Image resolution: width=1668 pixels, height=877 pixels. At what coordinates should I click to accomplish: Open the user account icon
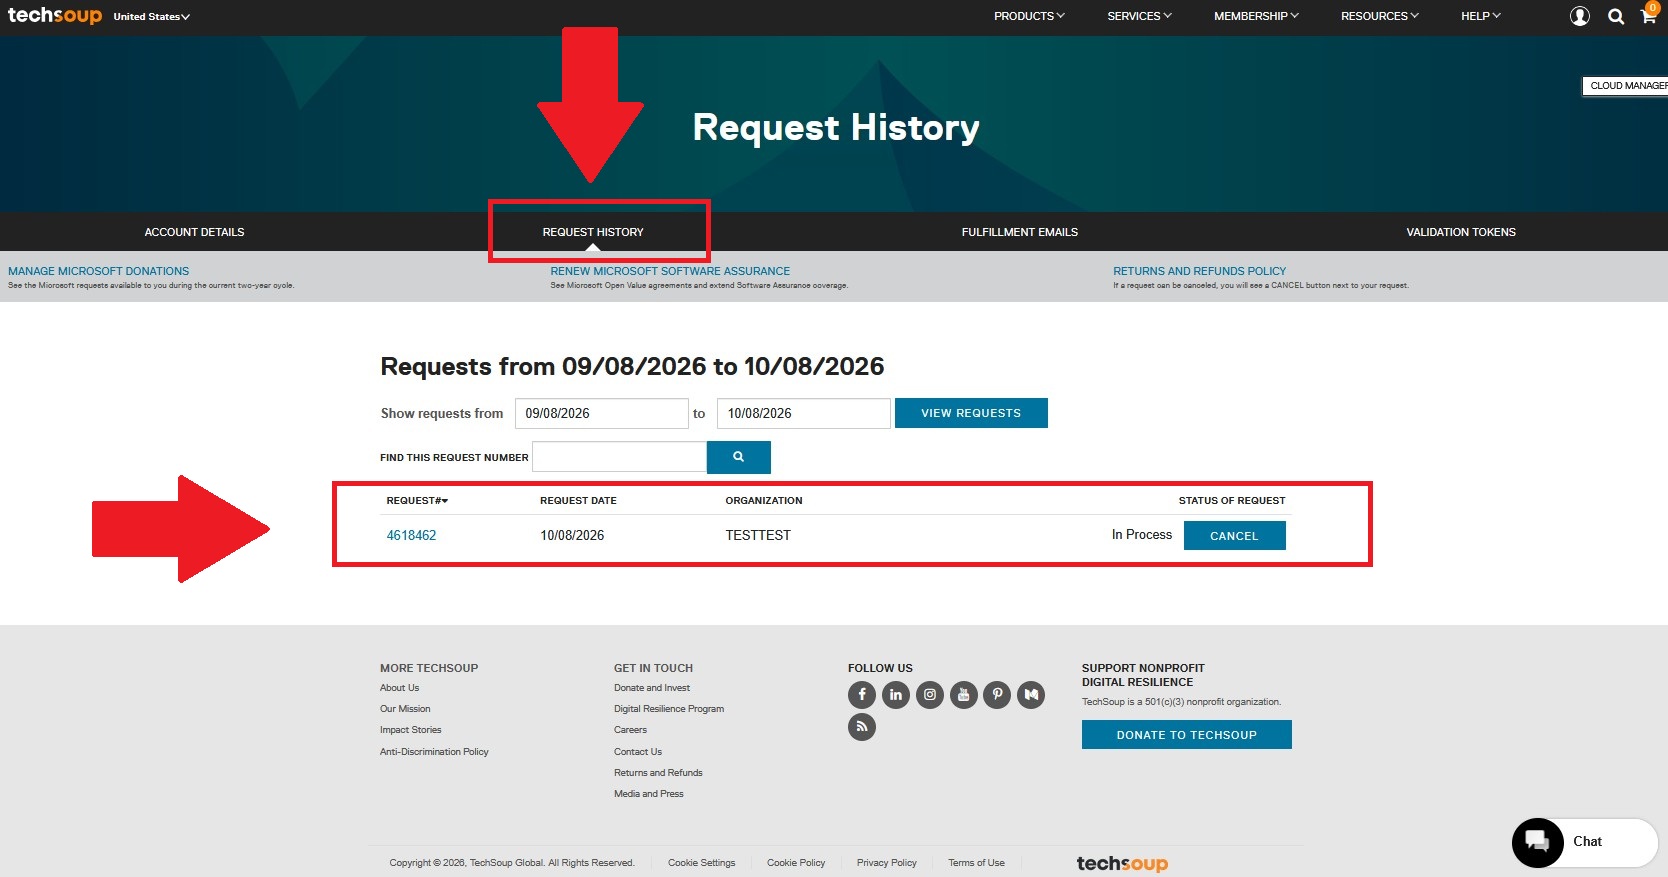click(1580, 16)
